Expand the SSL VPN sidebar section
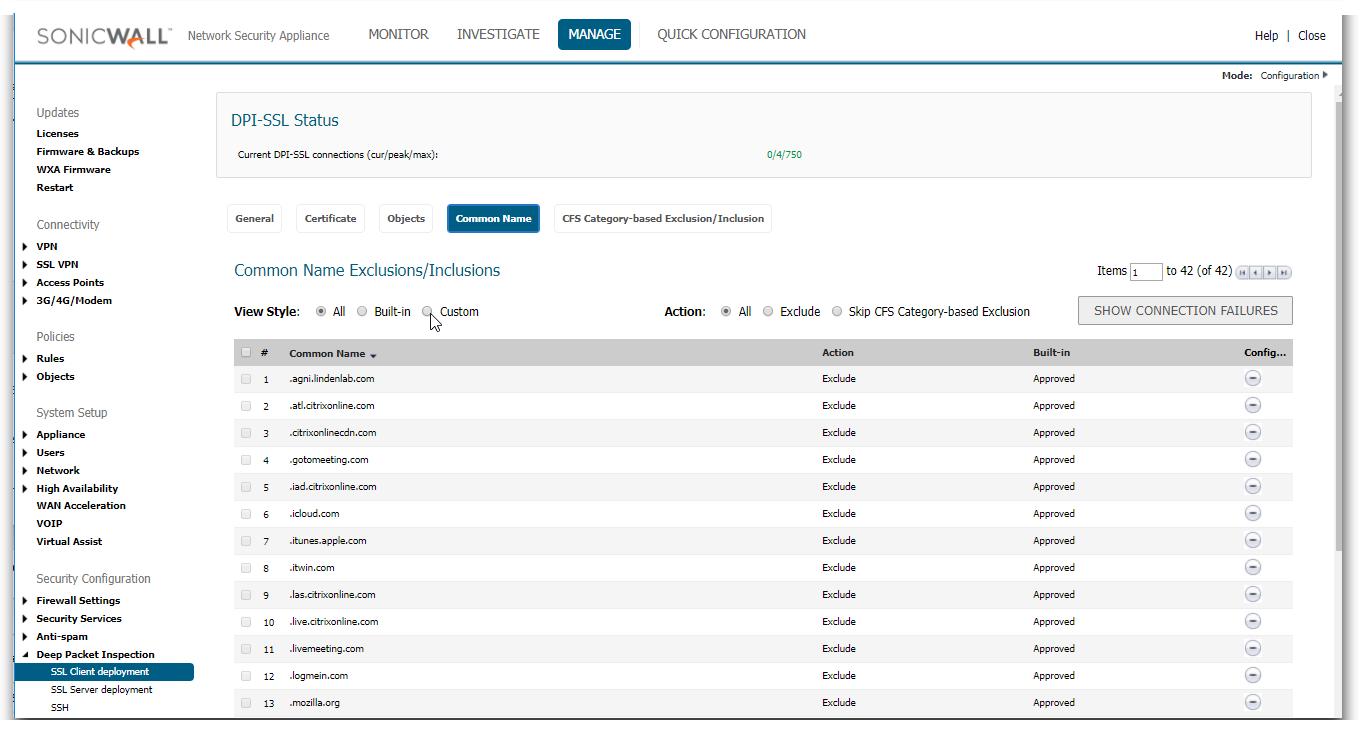1359x735 pixels. (25, 264)
